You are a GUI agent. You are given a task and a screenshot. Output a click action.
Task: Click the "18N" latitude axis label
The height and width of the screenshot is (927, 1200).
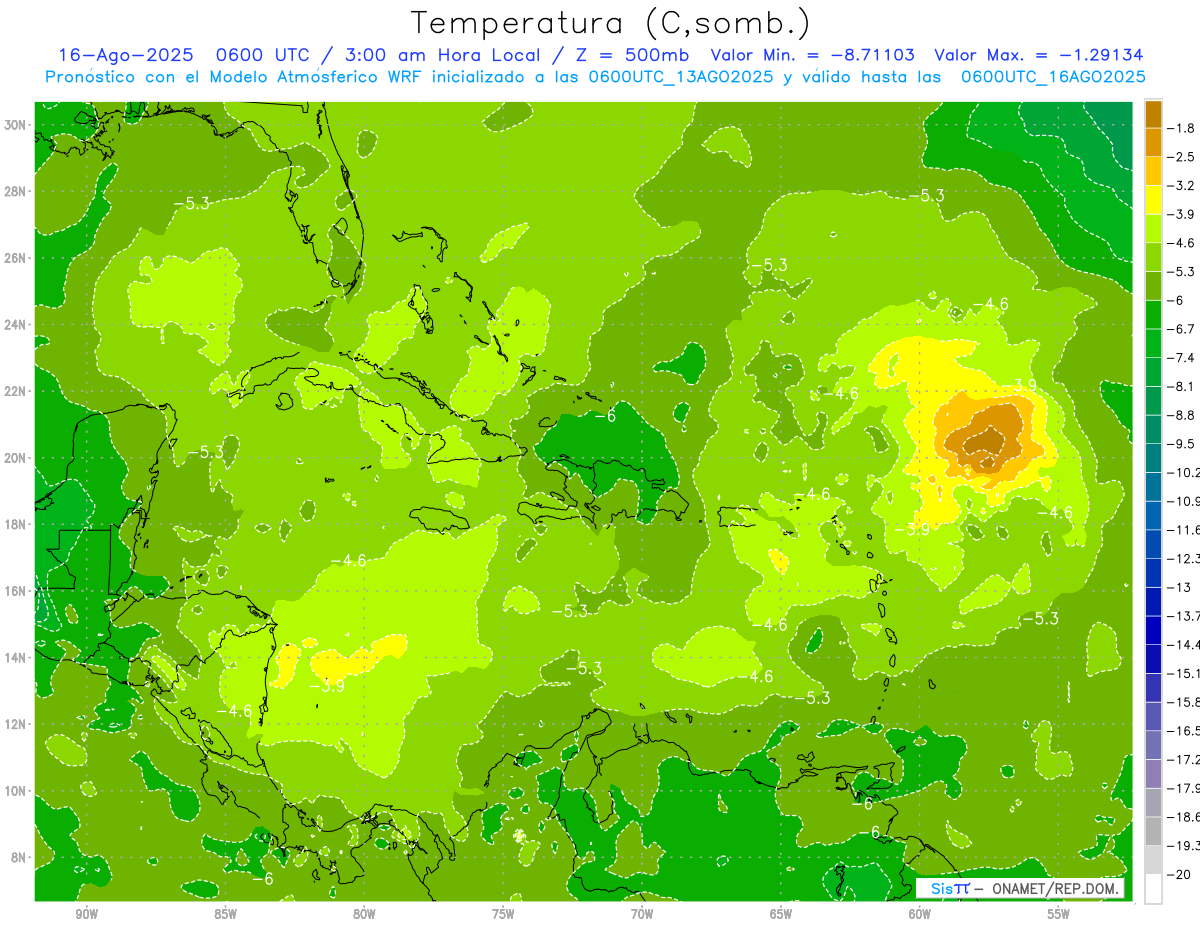15,524
